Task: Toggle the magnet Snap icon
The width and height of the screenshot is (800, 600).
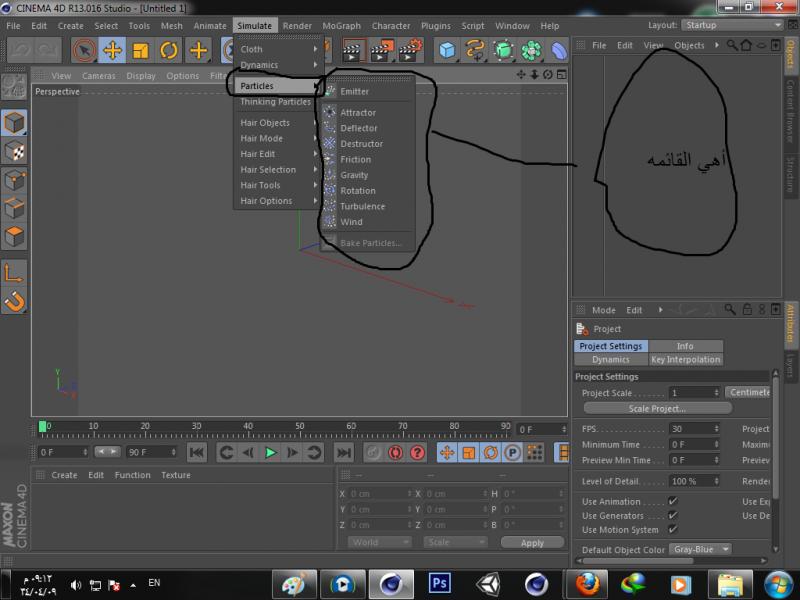Action: pos(14,300)
